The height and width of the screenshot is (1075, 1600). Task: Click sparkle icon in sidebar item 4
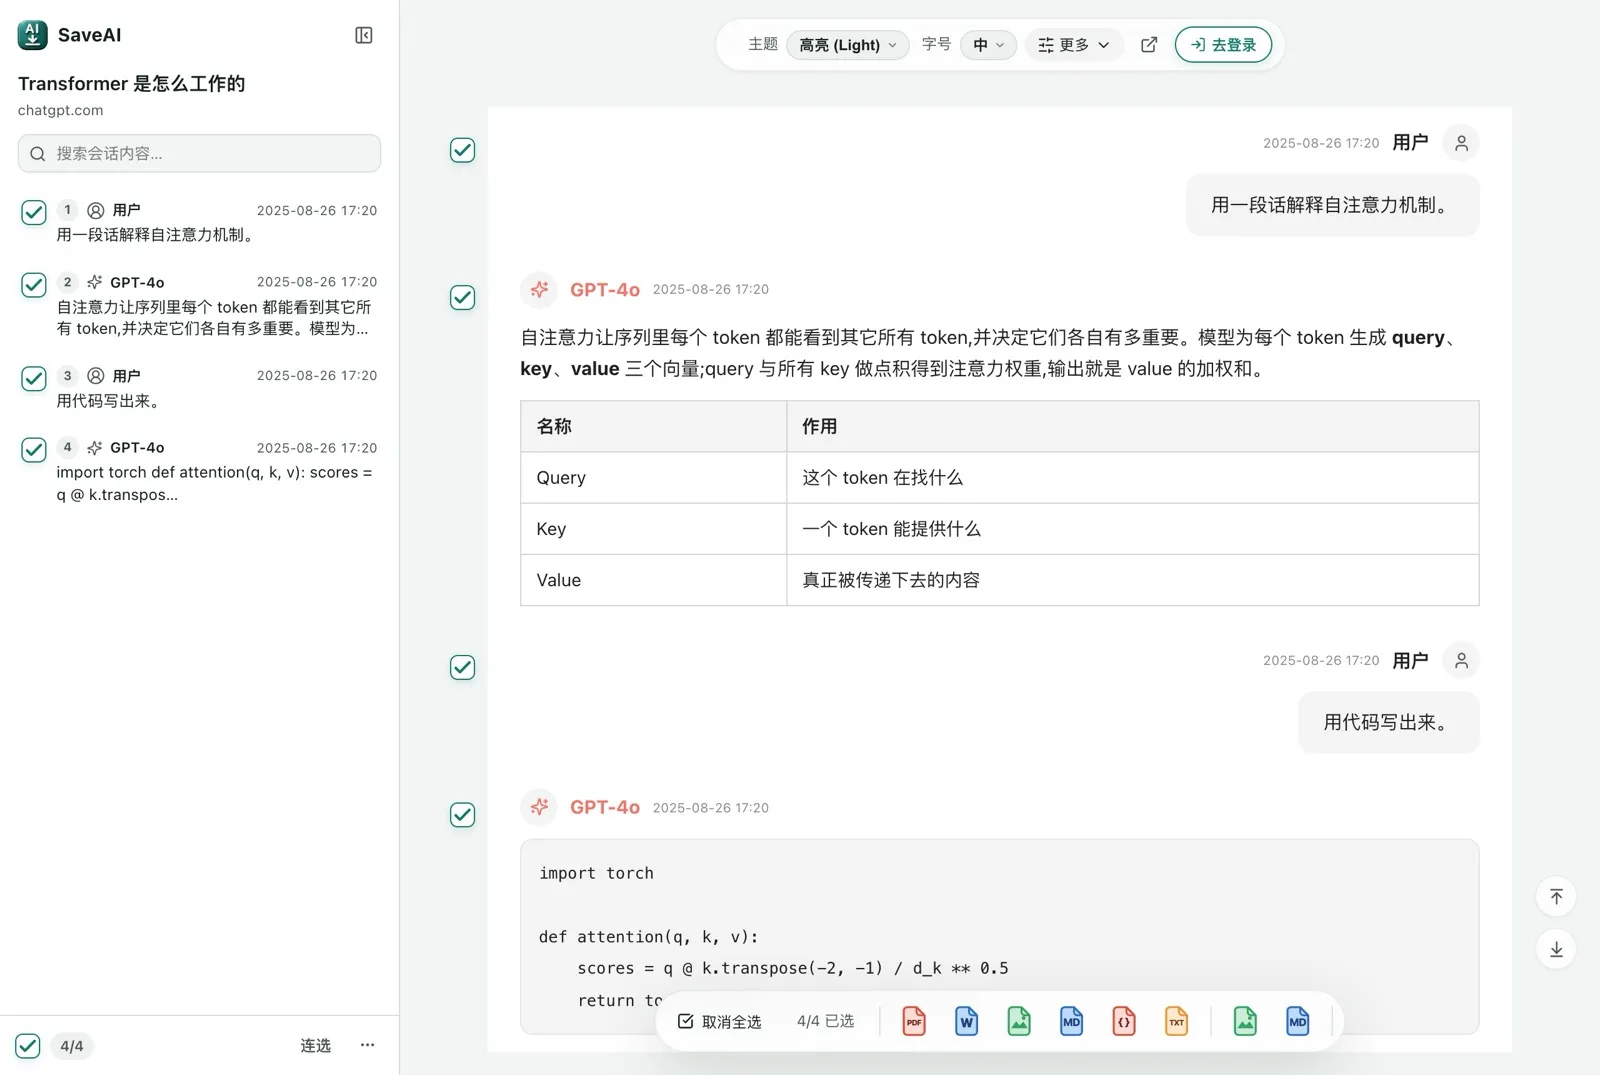point(95,448)
